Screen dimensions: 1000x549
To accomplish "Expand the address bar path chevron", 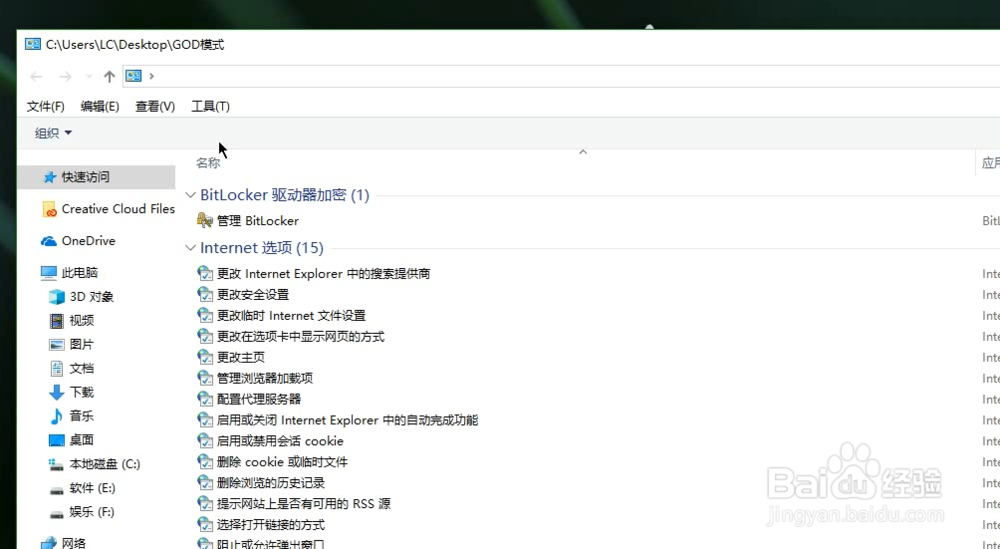I will coord(151,76).
